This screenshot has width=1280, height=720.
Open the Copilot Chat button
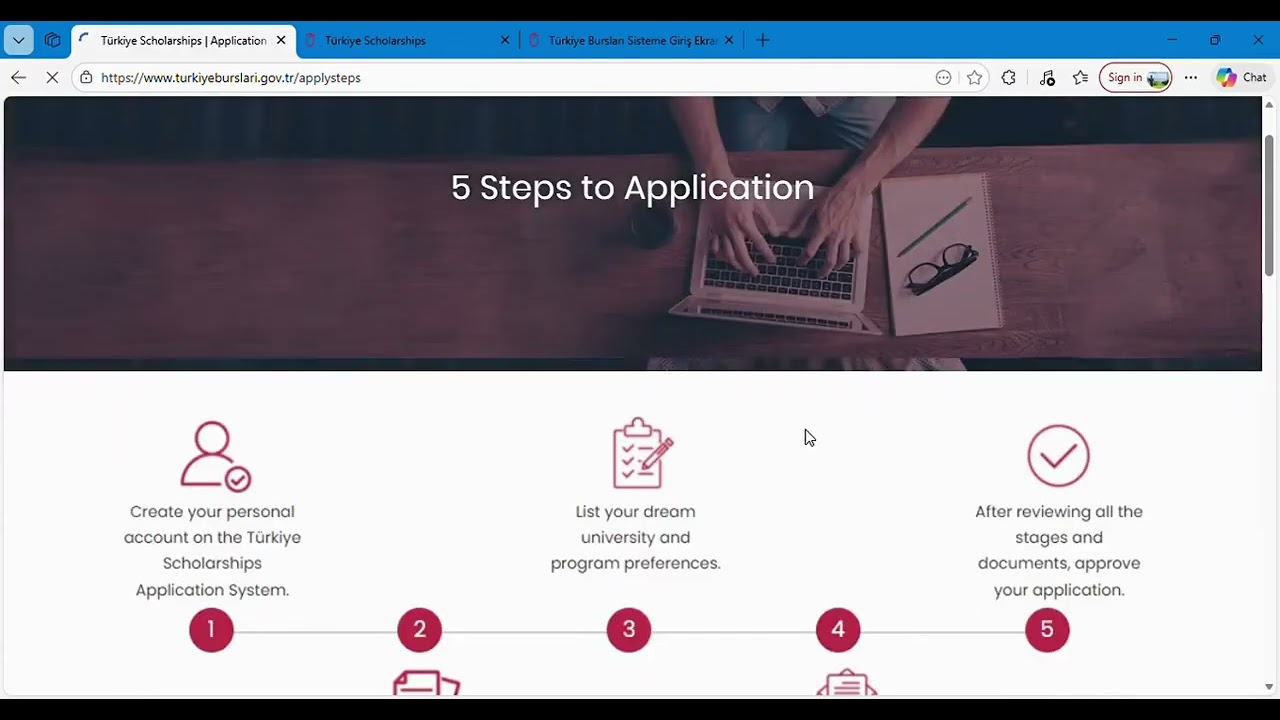pyautogui.click(x=1242, y=77)
